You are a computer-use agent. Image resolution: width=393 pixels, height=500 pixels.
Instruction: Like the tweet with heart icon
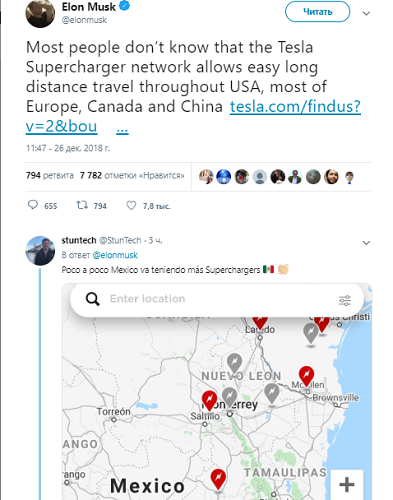pyautogui.click(x=131, y=205)
